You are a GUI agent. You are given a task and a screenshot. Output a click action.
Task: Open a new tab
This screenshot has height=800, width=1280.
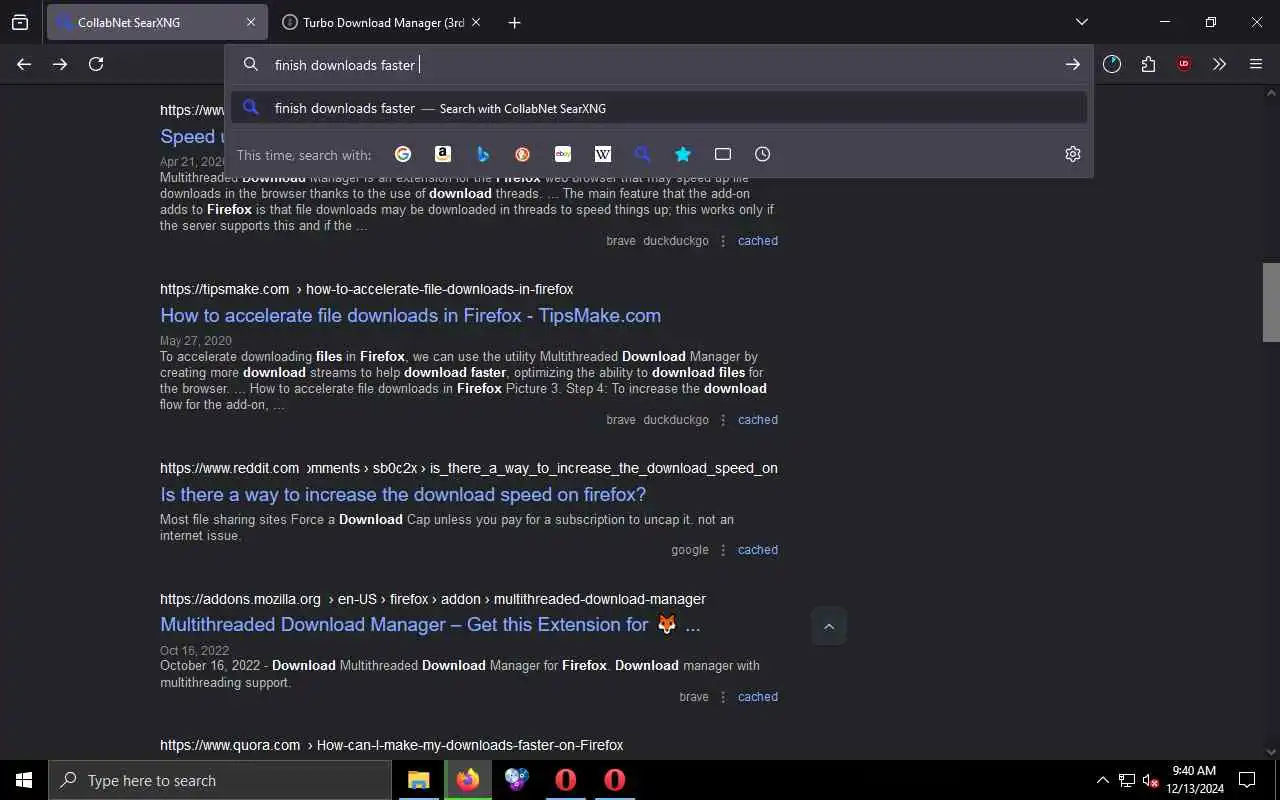[514, 22]
